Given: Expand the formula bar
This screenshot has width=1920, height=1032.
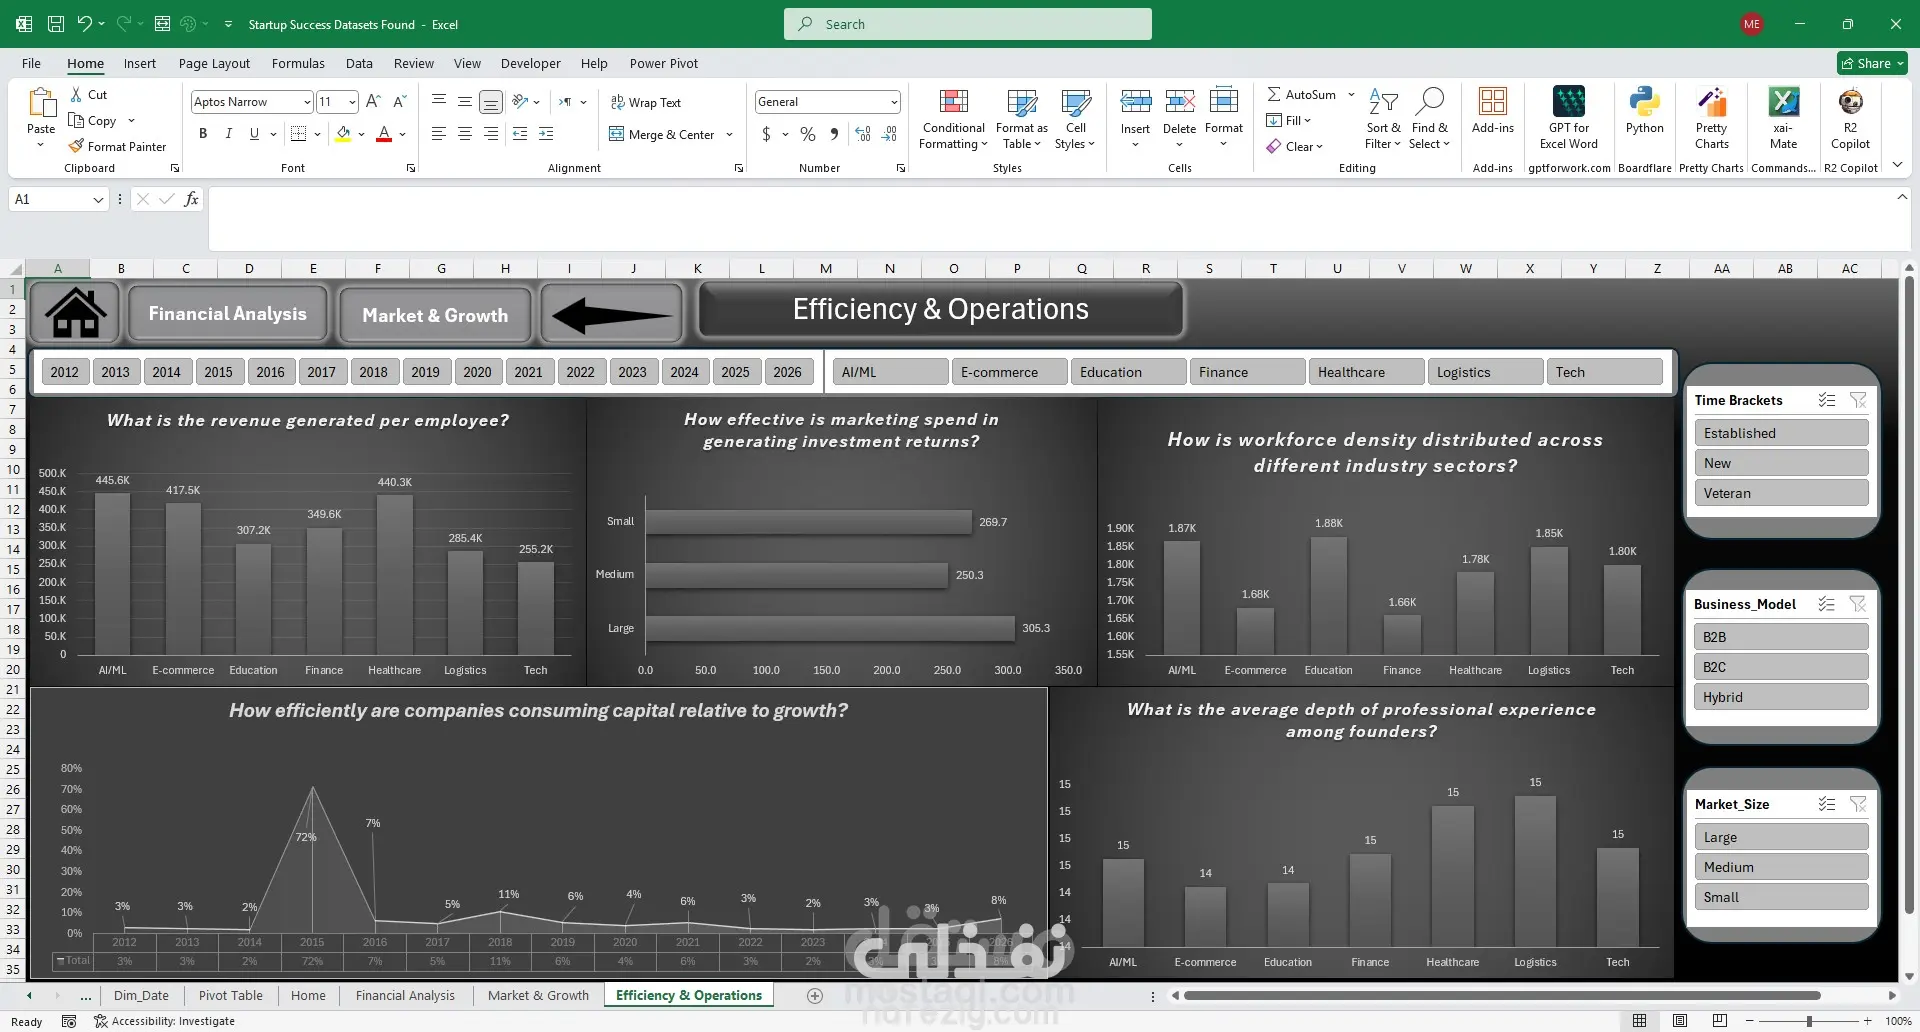Looking at the screenshot, I should (1902, 198).
